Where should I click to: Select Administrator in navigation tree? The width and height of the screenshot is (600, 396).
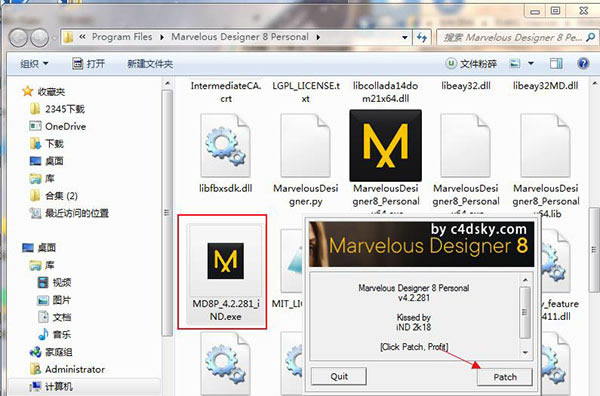click(x=67, y=369)
